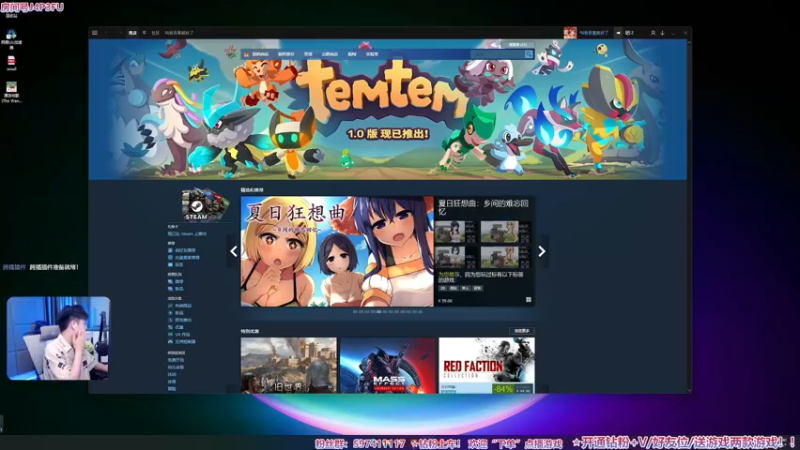
Task: Click the Your Store logo icon in nav
Action: (x=246, y=54)
